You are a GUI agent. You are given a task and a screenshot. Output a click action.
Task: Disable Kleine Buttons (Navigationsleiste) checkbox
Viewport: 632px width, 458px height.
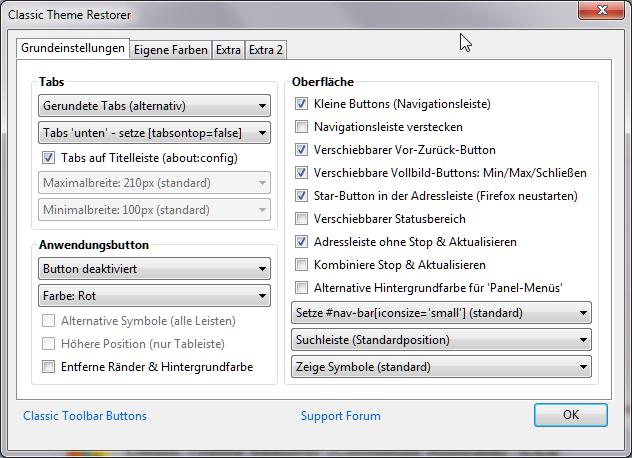(x=302, y=104)
